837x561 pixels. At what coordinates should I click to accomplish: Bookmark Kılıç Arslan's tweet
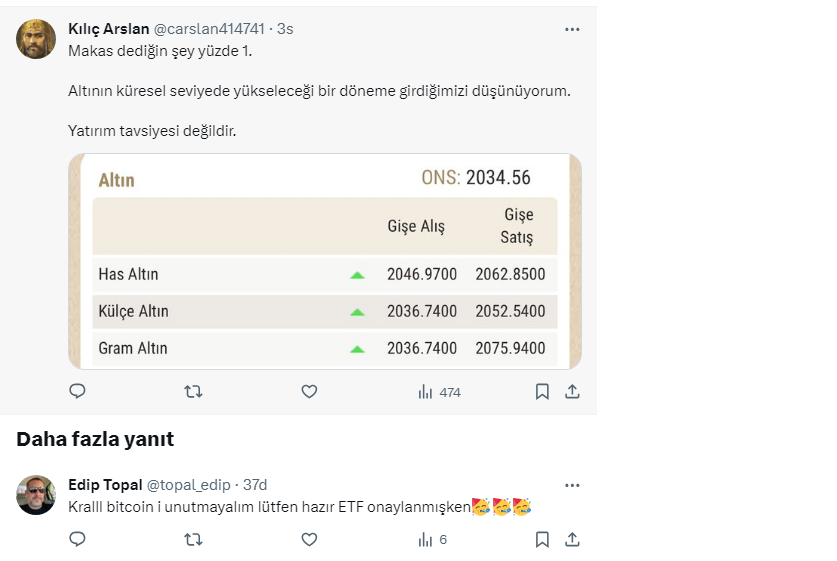(x=542, y=392)
